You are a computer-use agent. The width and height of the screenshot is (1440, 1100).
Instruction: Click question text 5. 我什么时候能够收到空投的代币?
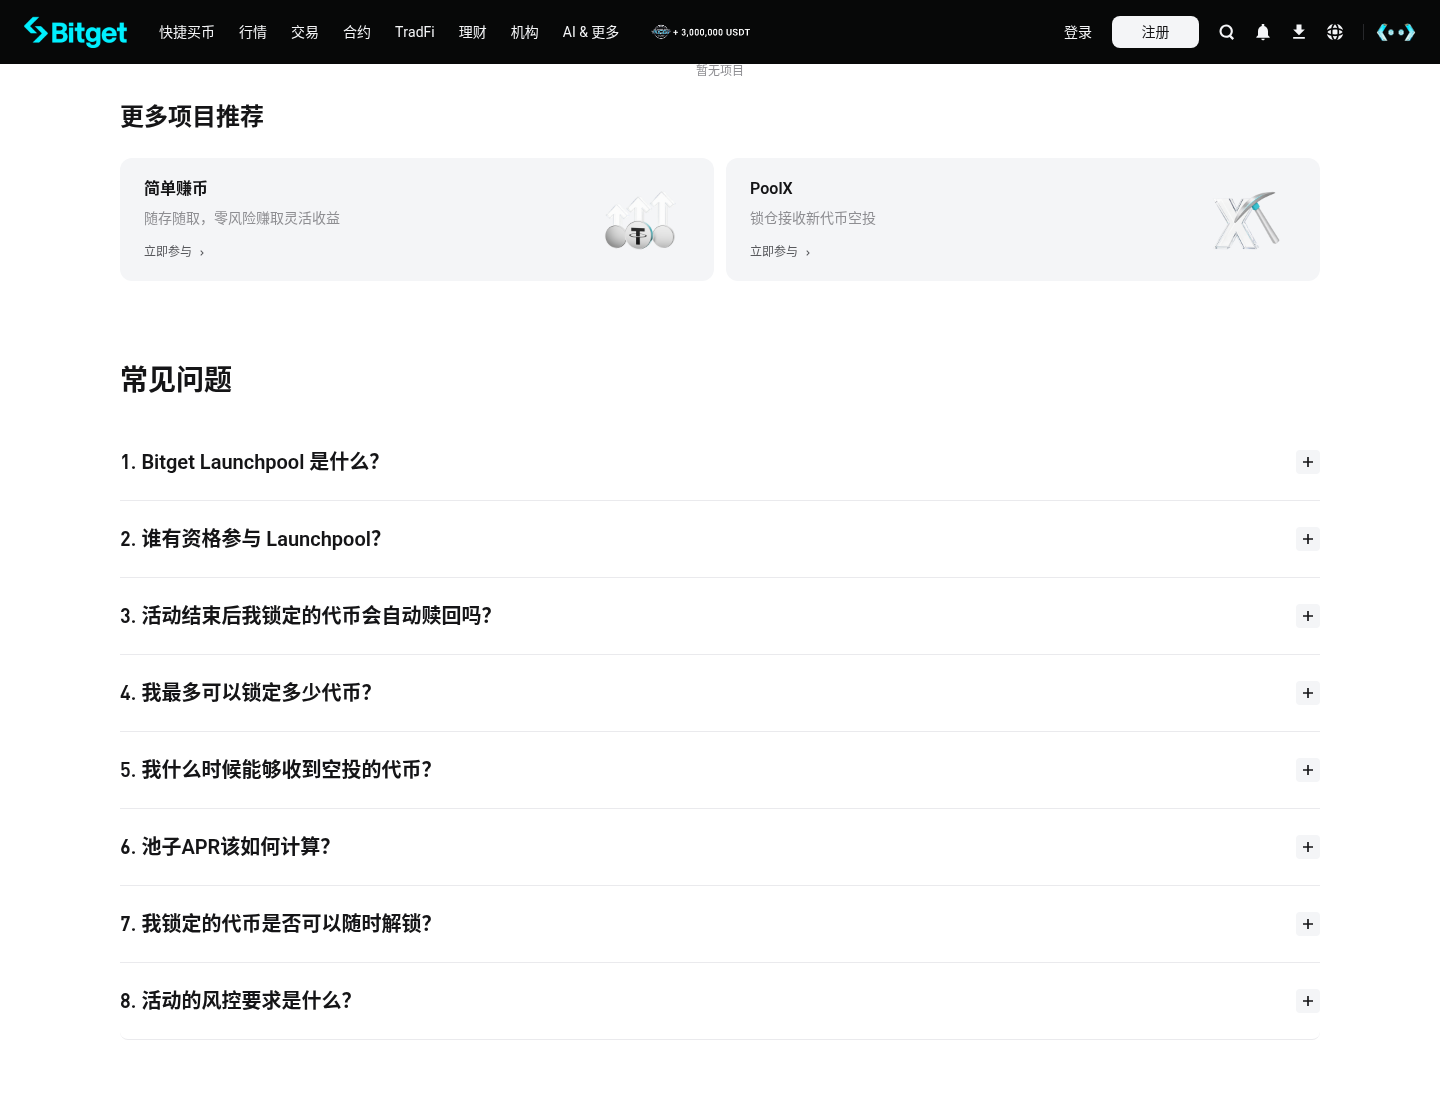click(276, 770)
